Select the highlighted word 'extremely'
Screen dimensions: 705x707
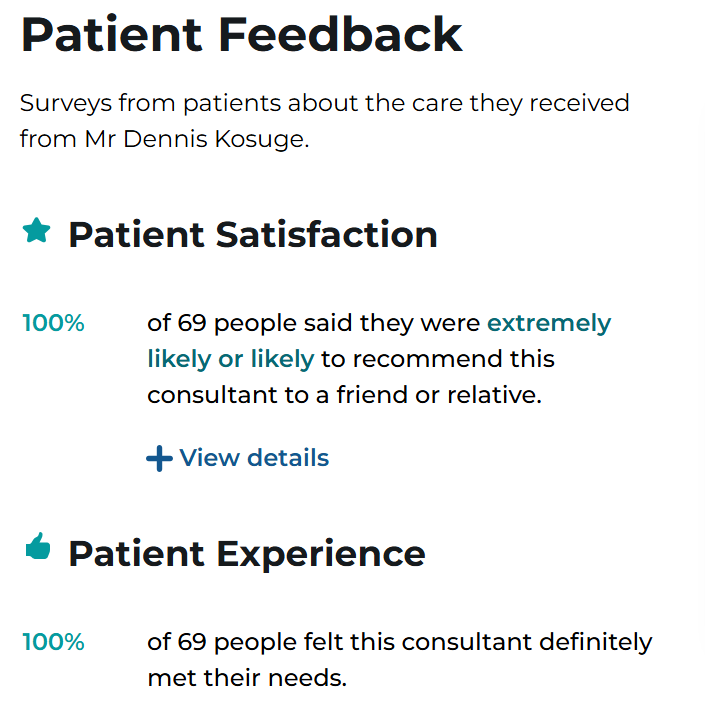[x=549, y=323]
